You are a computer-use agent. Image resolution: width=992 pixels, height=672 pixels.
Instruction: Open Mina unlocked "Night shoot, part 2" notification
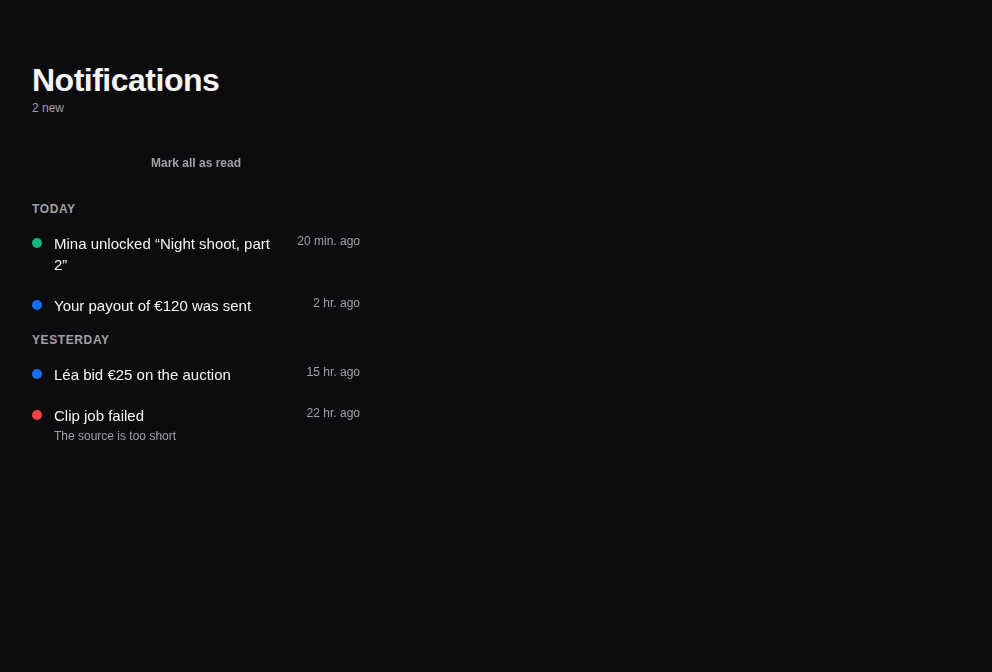[x=195, y=254]
